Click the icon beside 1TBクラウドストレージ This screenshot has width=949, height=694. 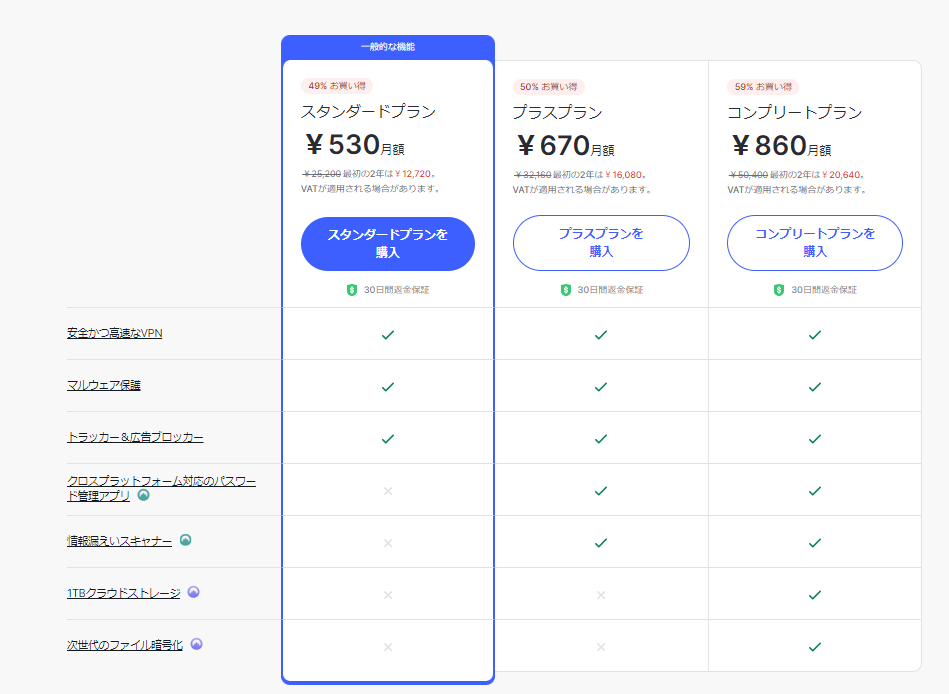(194, 592)
